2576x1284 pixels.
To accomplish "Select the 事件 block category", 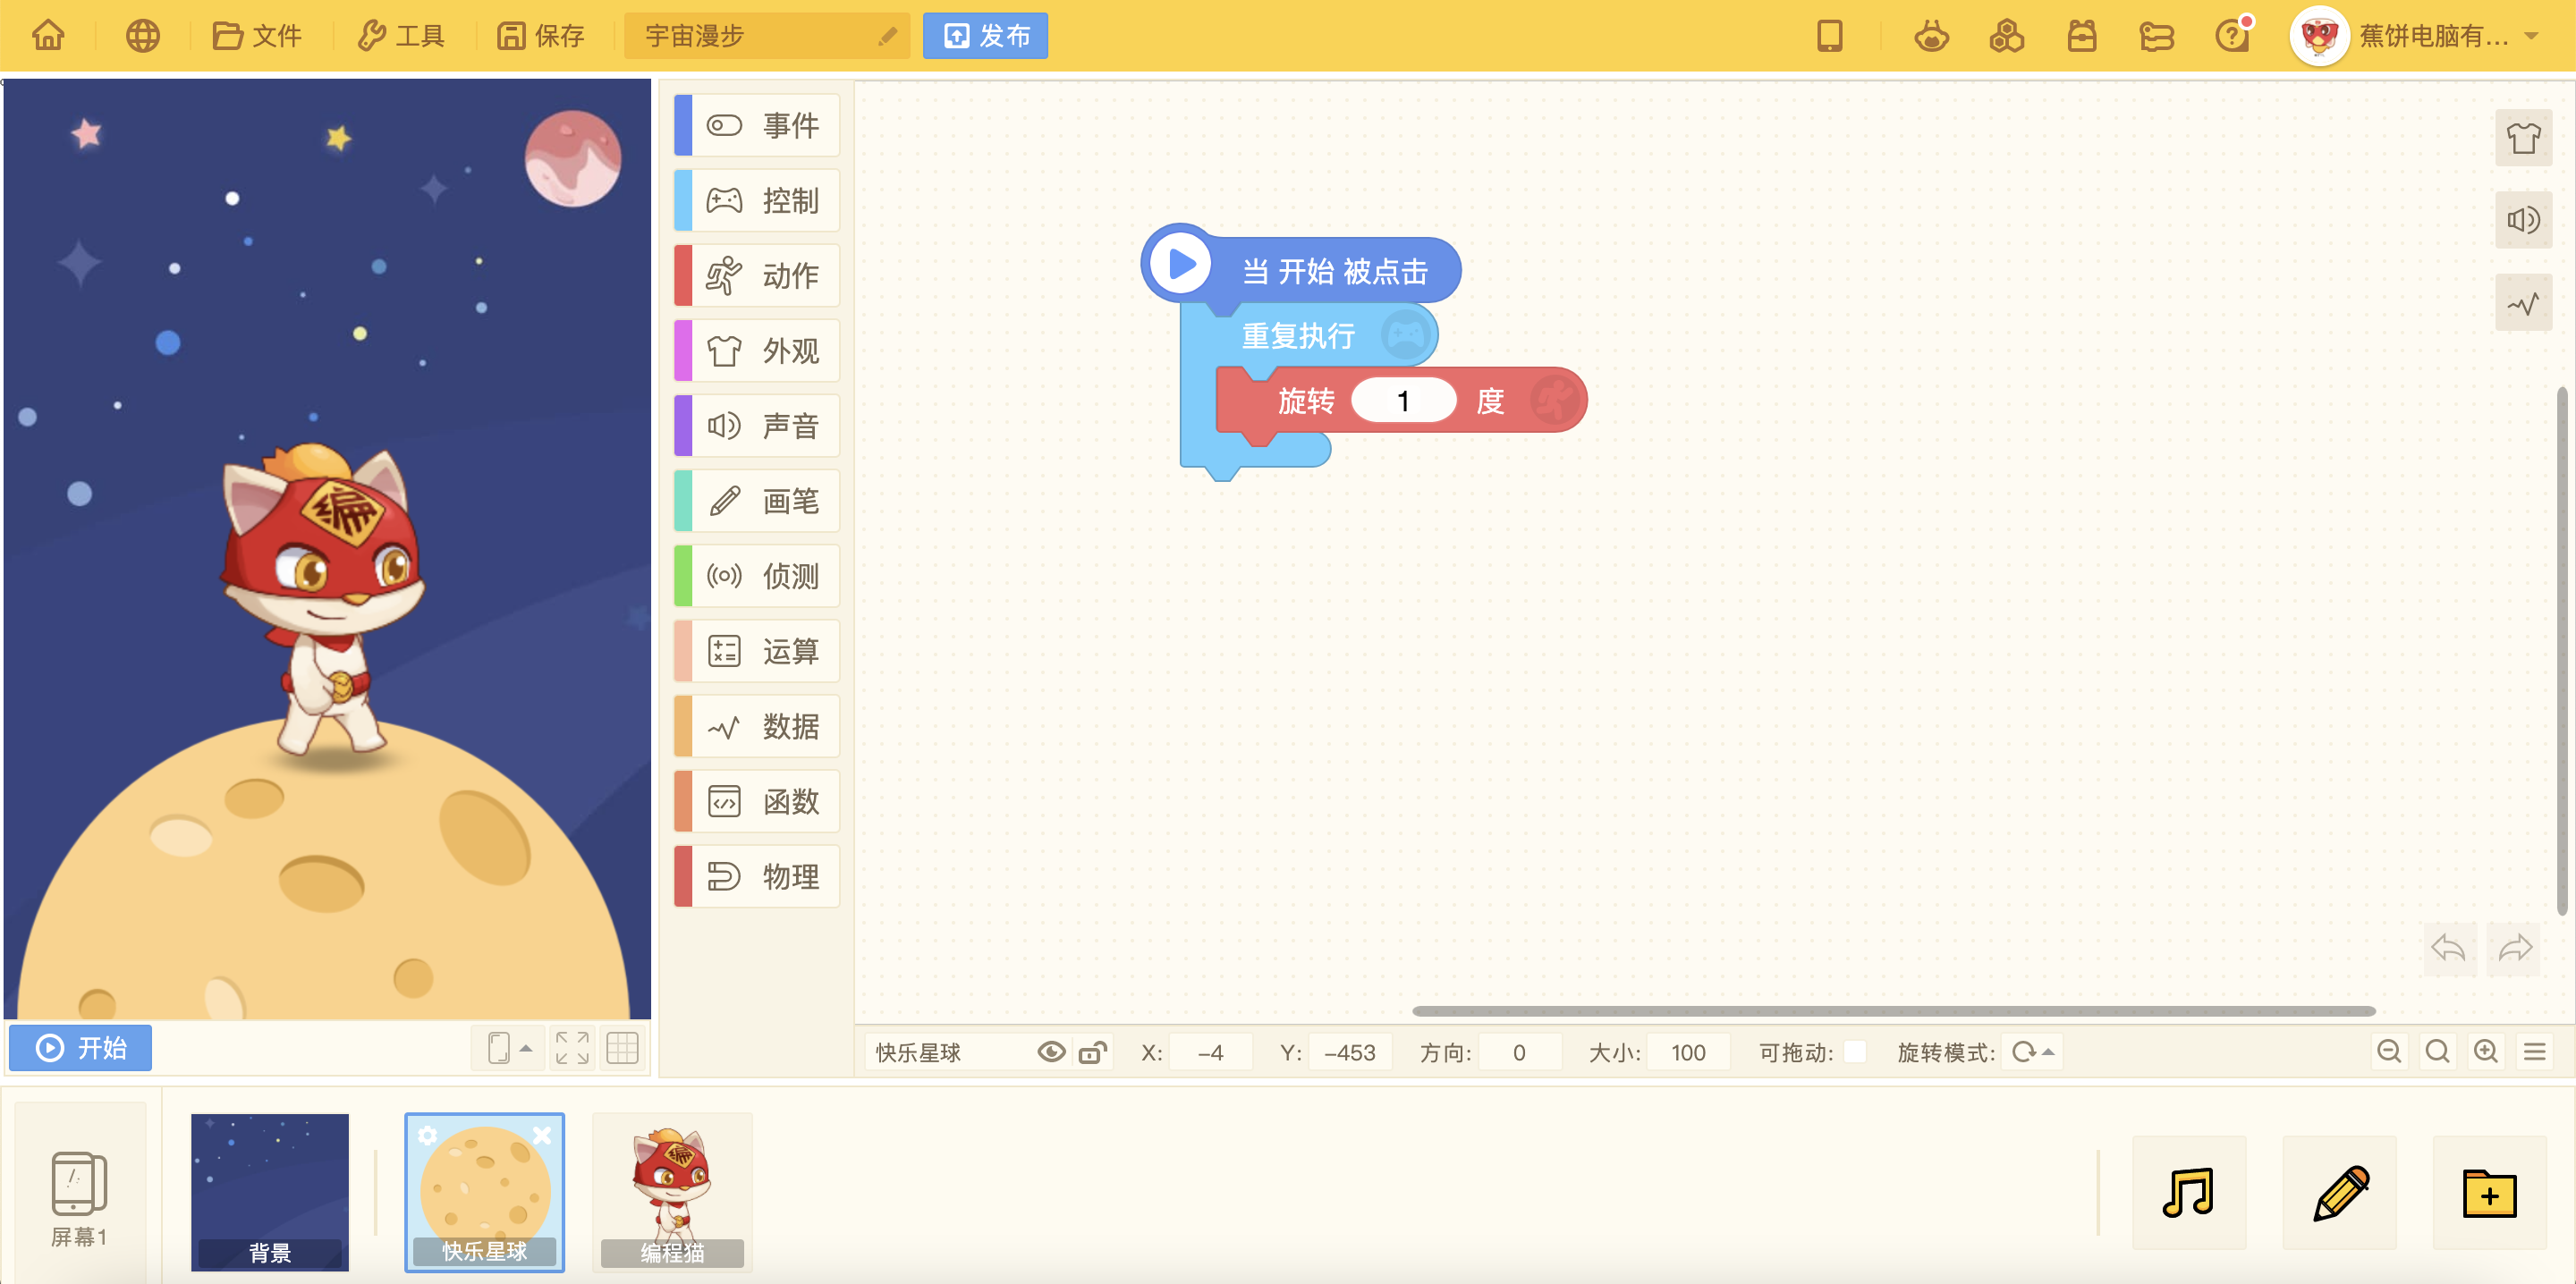I will (757, 125).
